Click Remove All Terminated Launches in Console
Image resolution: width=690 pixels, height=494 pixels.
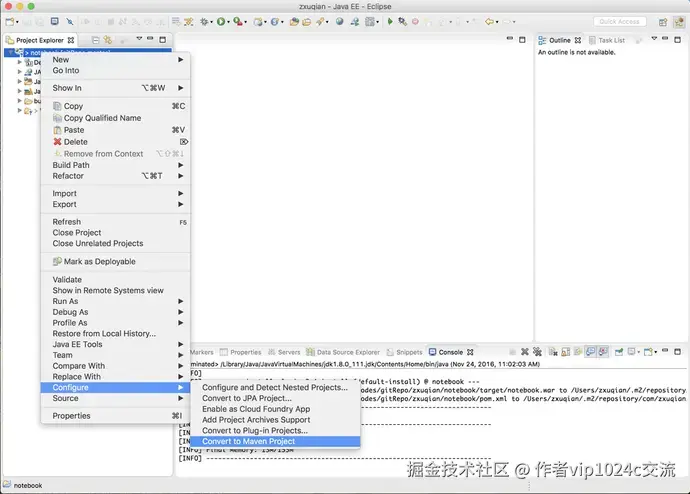(537, 352)
